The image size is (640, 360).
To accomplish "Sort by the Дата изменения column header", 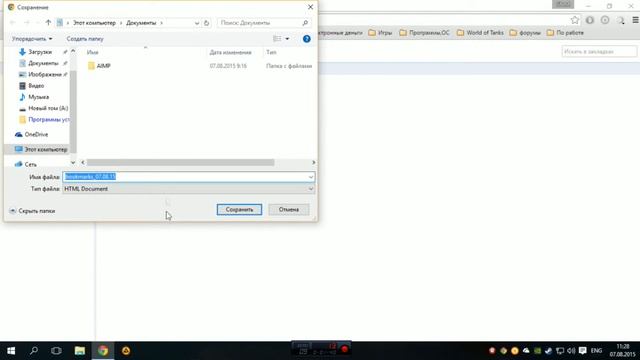I will click(x=230, y=52).
